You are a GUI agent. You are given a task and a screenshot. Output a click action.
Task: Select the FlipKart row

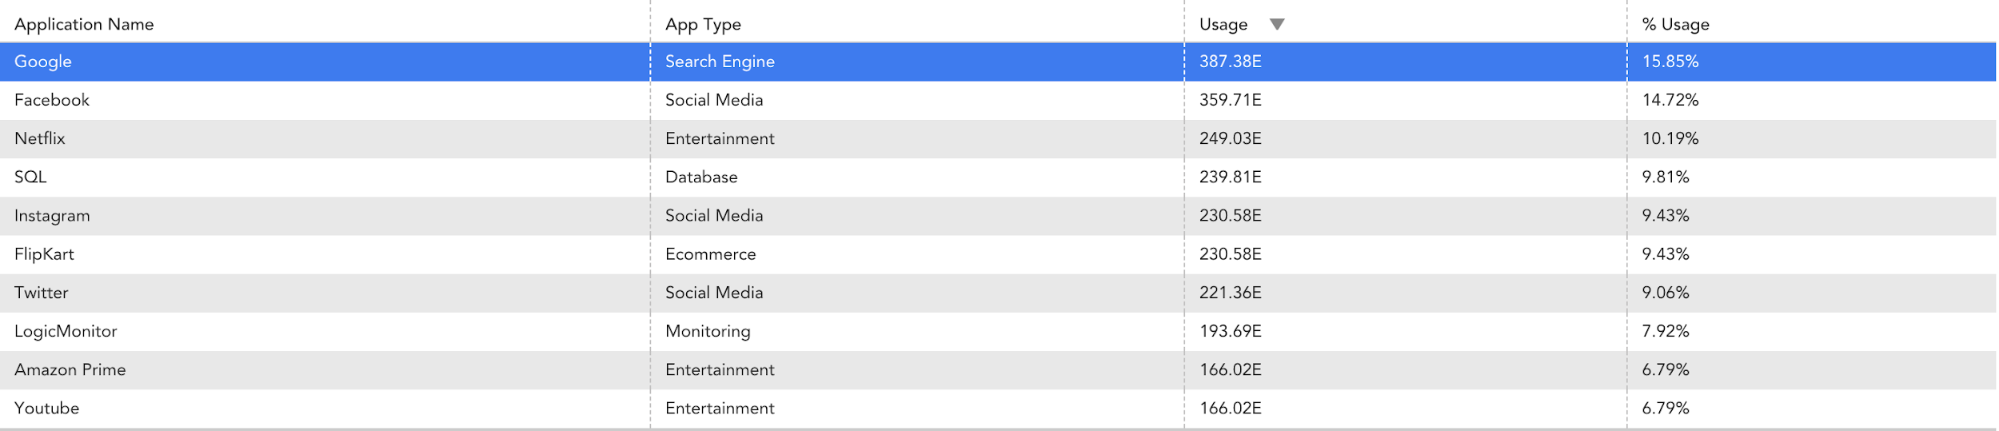pyautogui.click(x=44, y=254)
